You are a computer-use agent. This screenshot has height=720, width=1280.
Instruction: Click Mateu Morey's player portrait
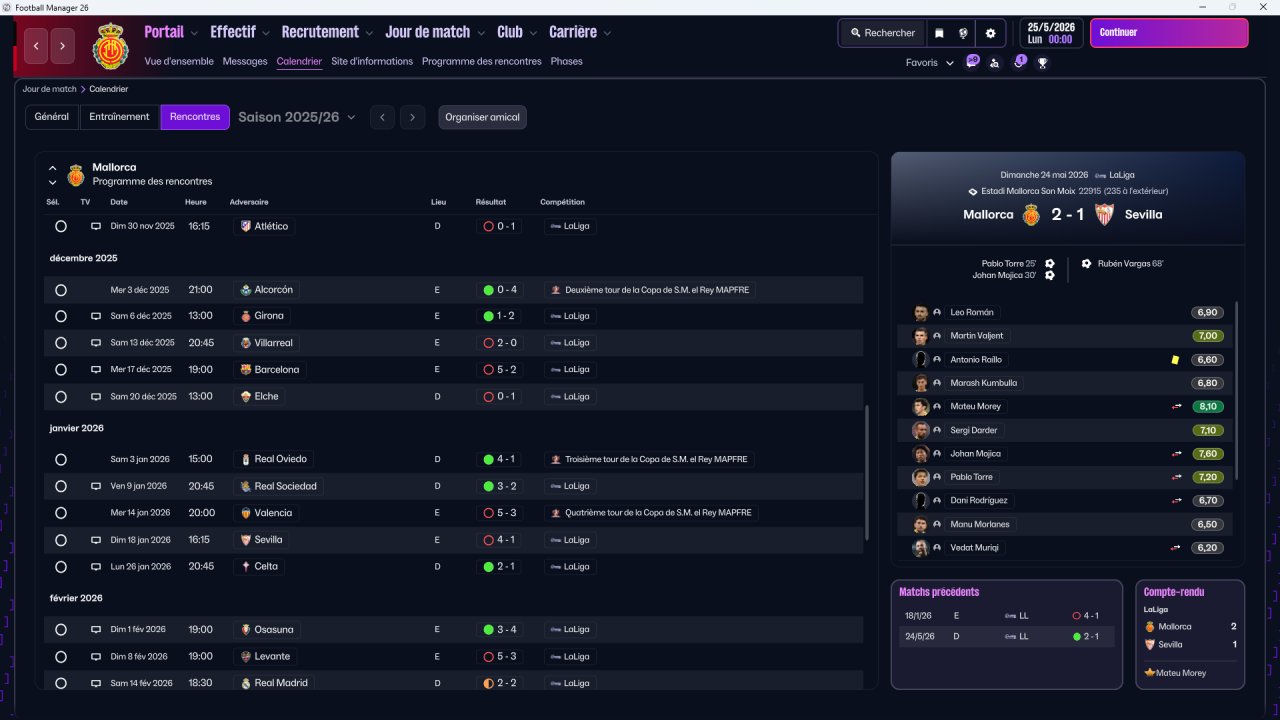921,407
